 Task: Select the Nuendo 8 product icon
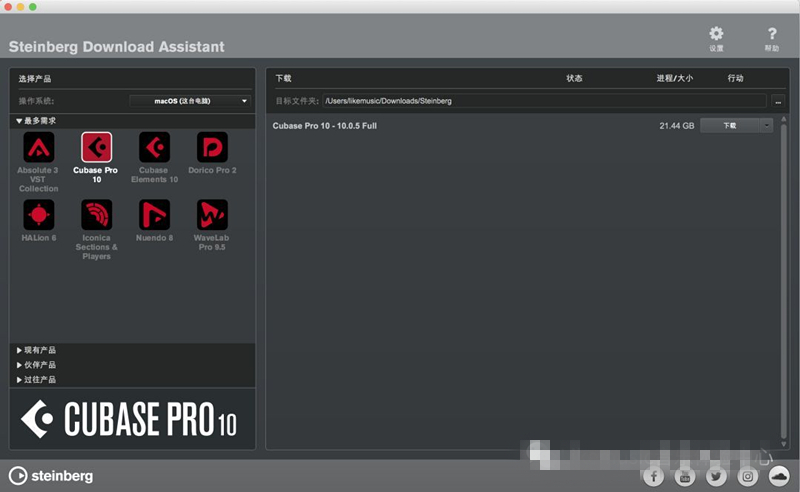(x=155, y=215)
